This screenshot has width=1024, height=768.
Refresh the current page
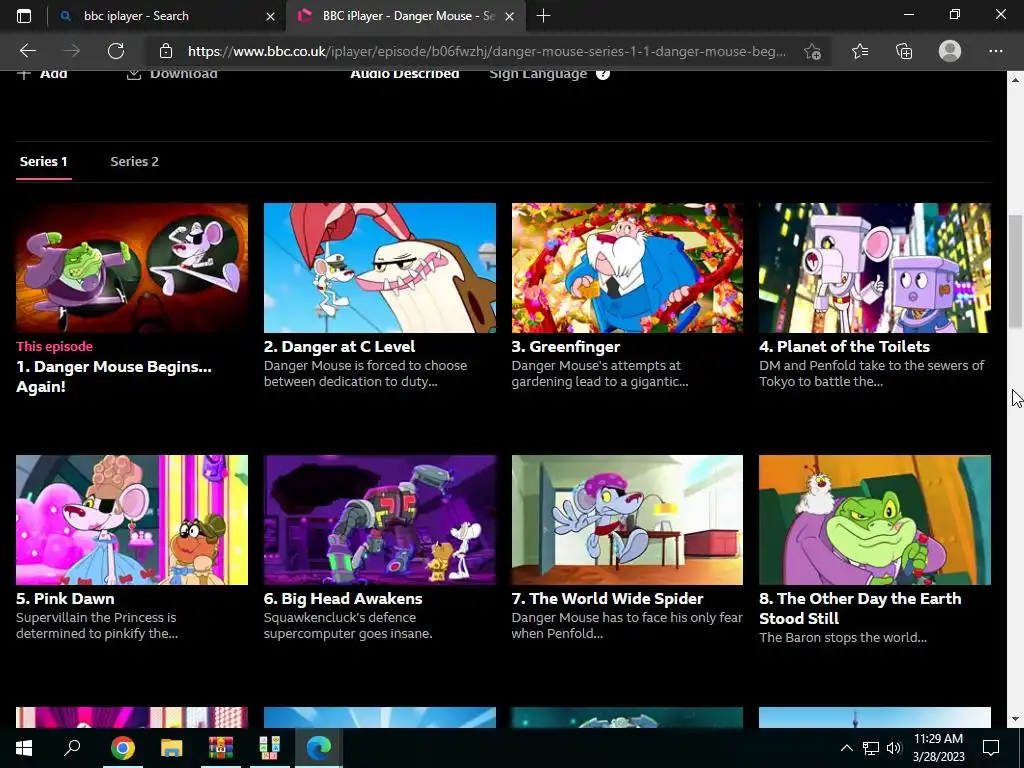click(116, 51)
